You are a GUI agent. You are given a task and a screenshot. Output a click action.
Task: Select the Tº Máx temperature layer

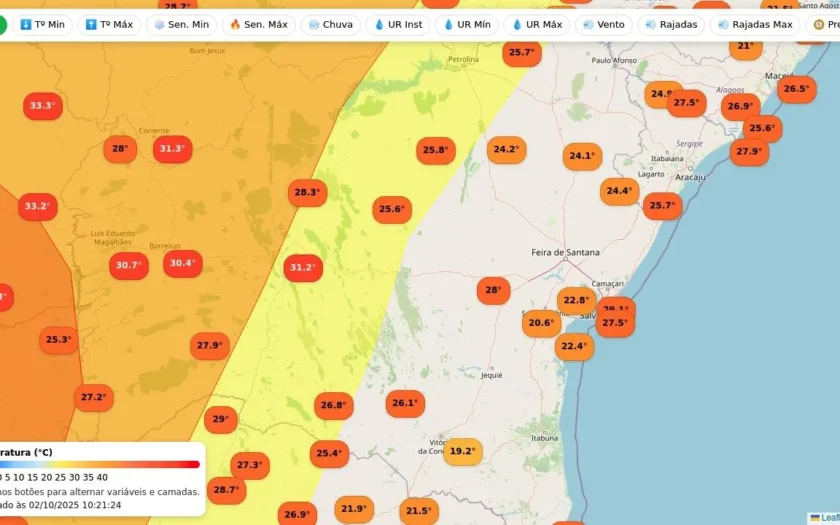[x=109, y=25]
